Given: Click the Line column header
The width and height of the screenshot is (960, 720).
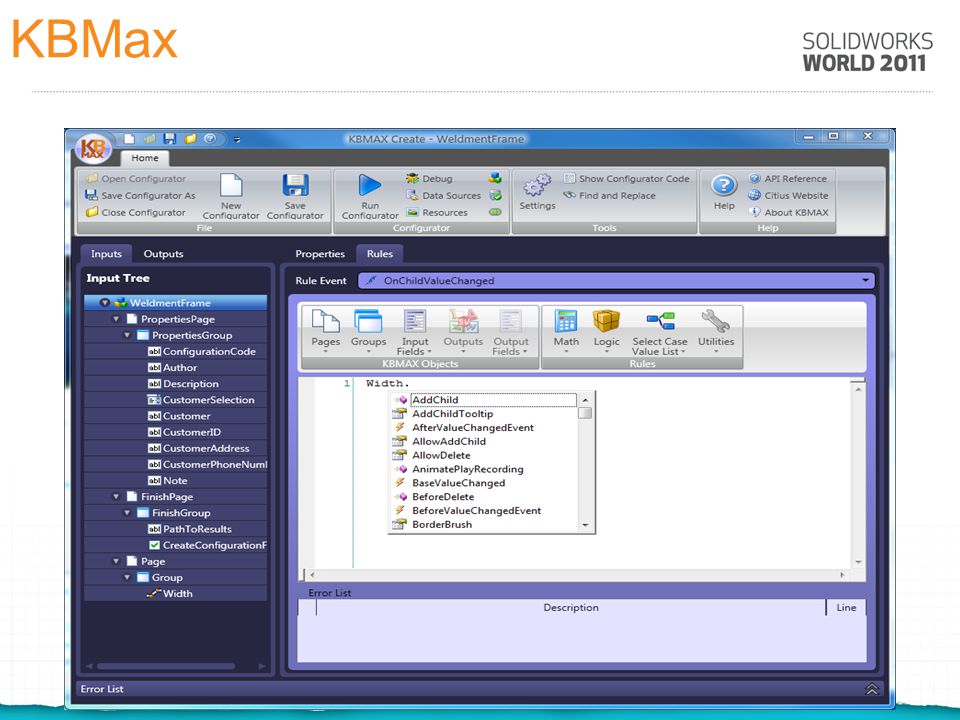Looking at the screenshot, I should coord(846,607).
